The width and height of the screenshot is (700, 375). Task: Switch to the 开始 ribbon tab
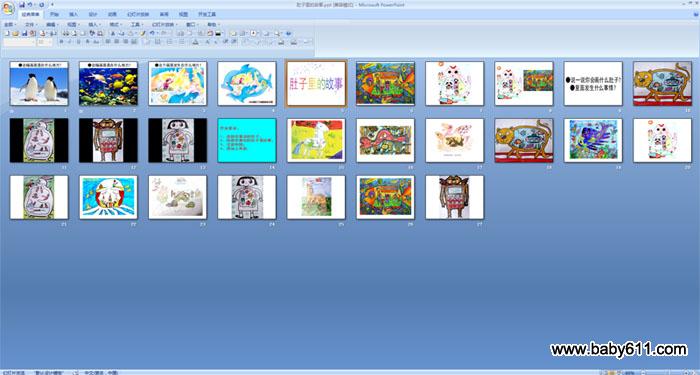pos(54,14)
